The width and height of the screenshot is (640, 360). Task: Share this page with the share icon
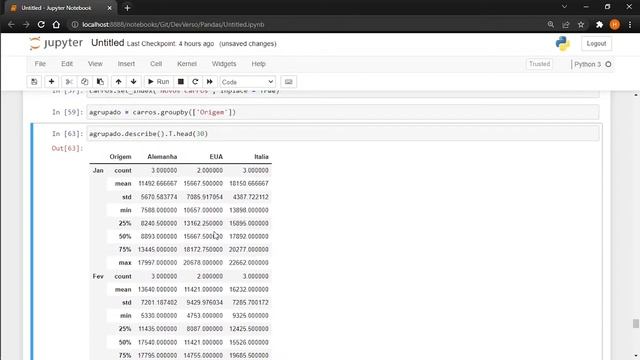(566, 24)
